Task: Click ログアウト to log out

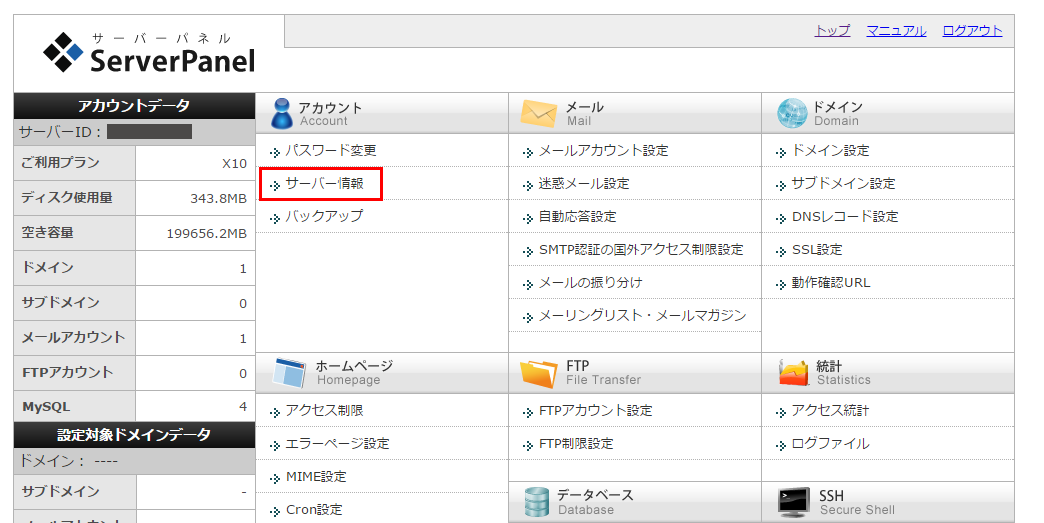Action: pyautogui.click(x=972, y=31)
